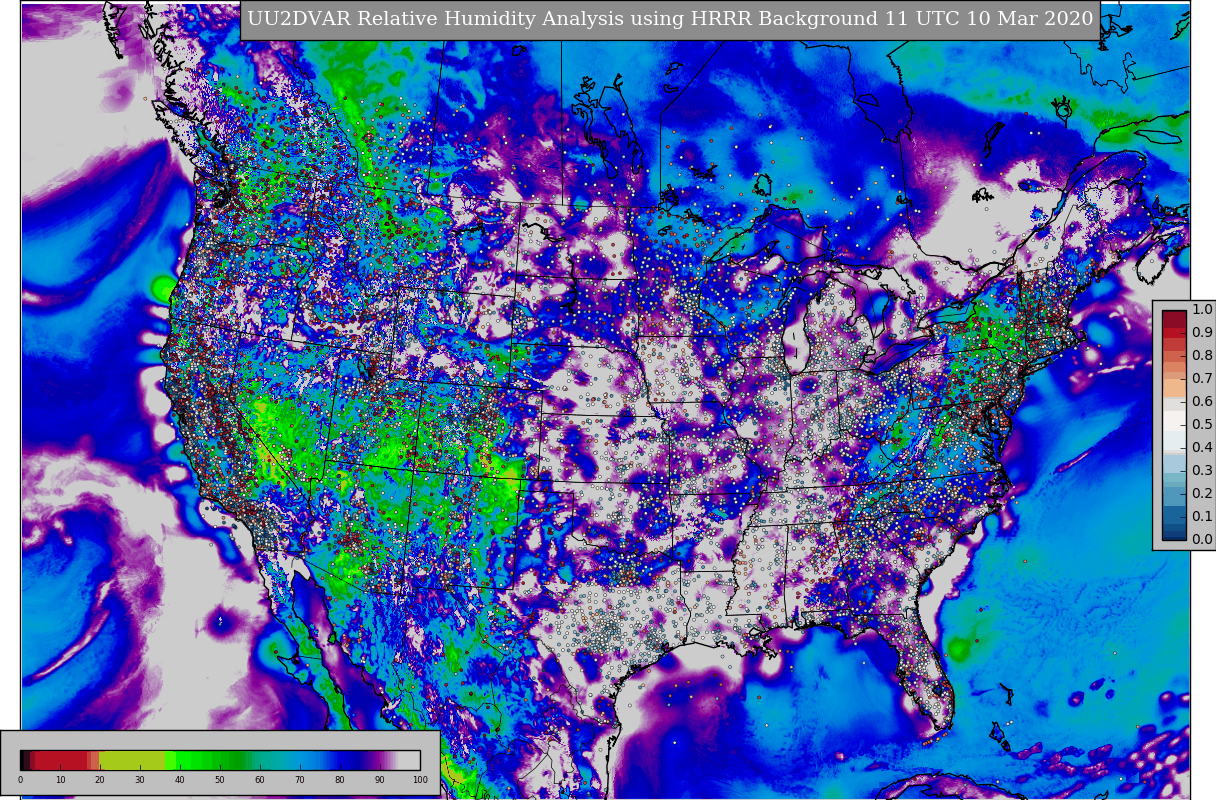Click the white middle swatch of vertical colorbar
Image resolution: width=1216 pixels, height=800 pixels.
click(1174, 421)
